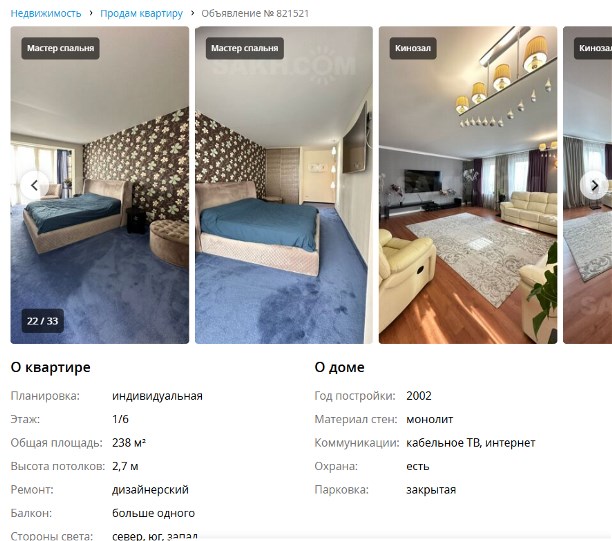This screenshot has height=541, width=612.
Task: Open the Продам квартиру breadcrumb link
Action: (x=141, y=14)
